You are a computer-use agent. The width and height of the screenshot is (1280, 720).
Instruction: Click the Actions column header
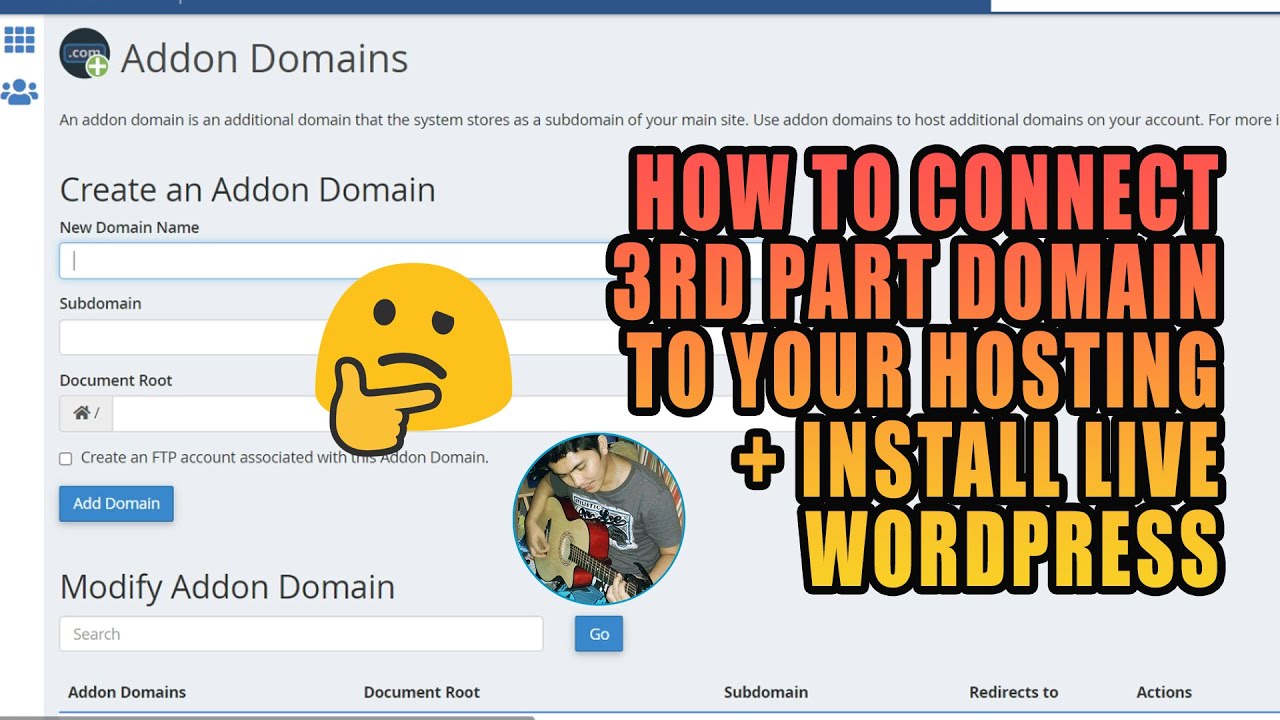(x=1164, y=692)
